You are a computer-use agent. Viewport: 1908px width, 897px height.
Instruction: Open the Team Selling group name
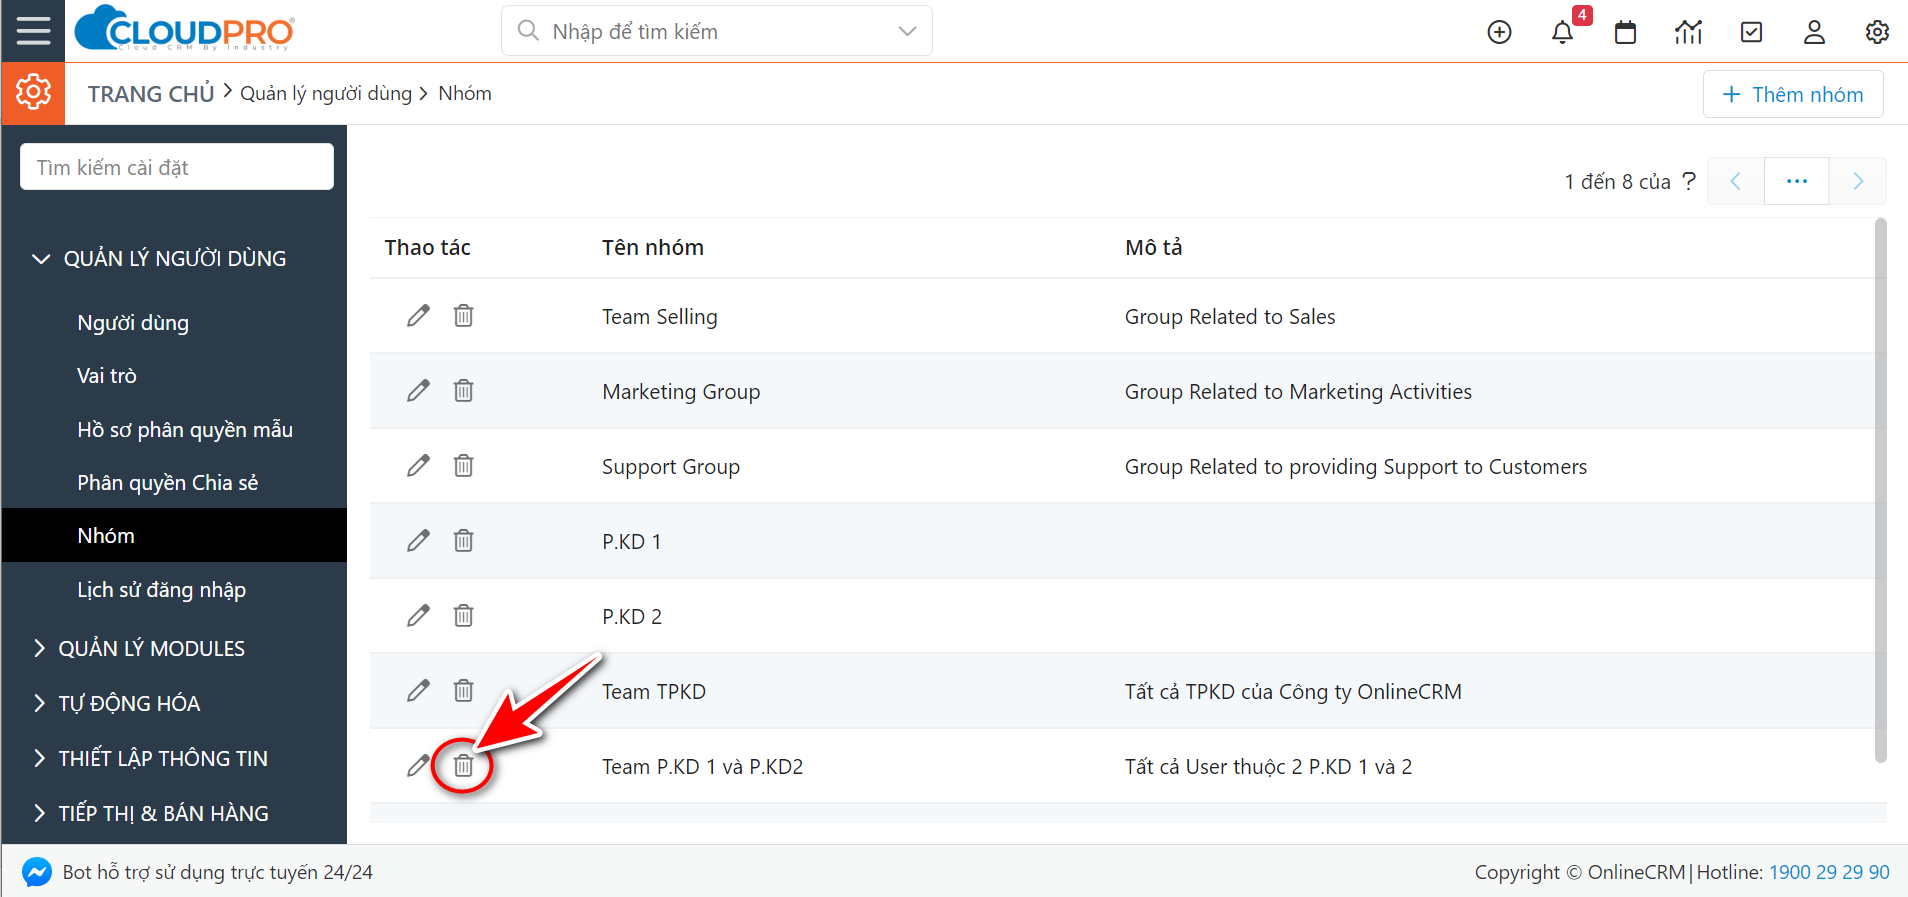(x=660, y=317)
